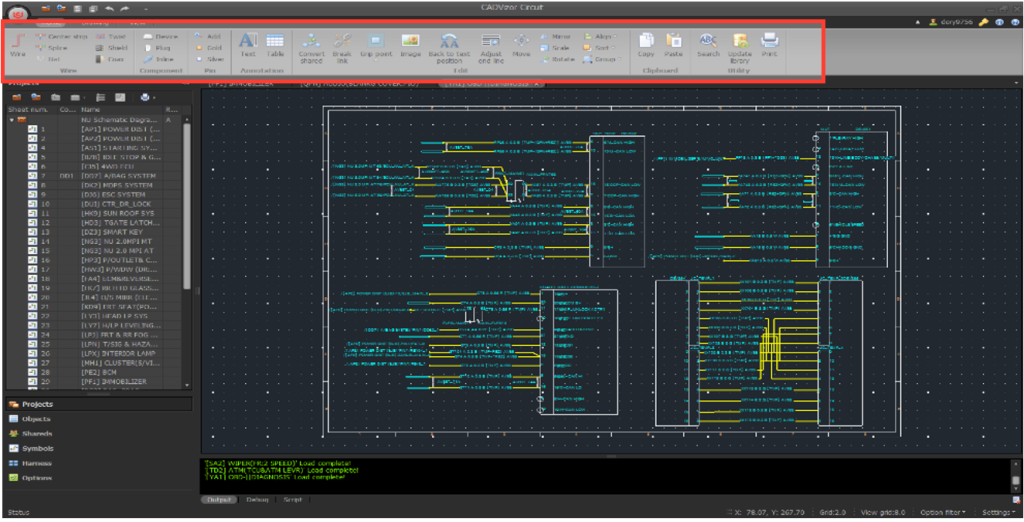Insert an Inline component
Image resolution: width=1024 pixels, height=522 pixels.
[x=159, y=59]
